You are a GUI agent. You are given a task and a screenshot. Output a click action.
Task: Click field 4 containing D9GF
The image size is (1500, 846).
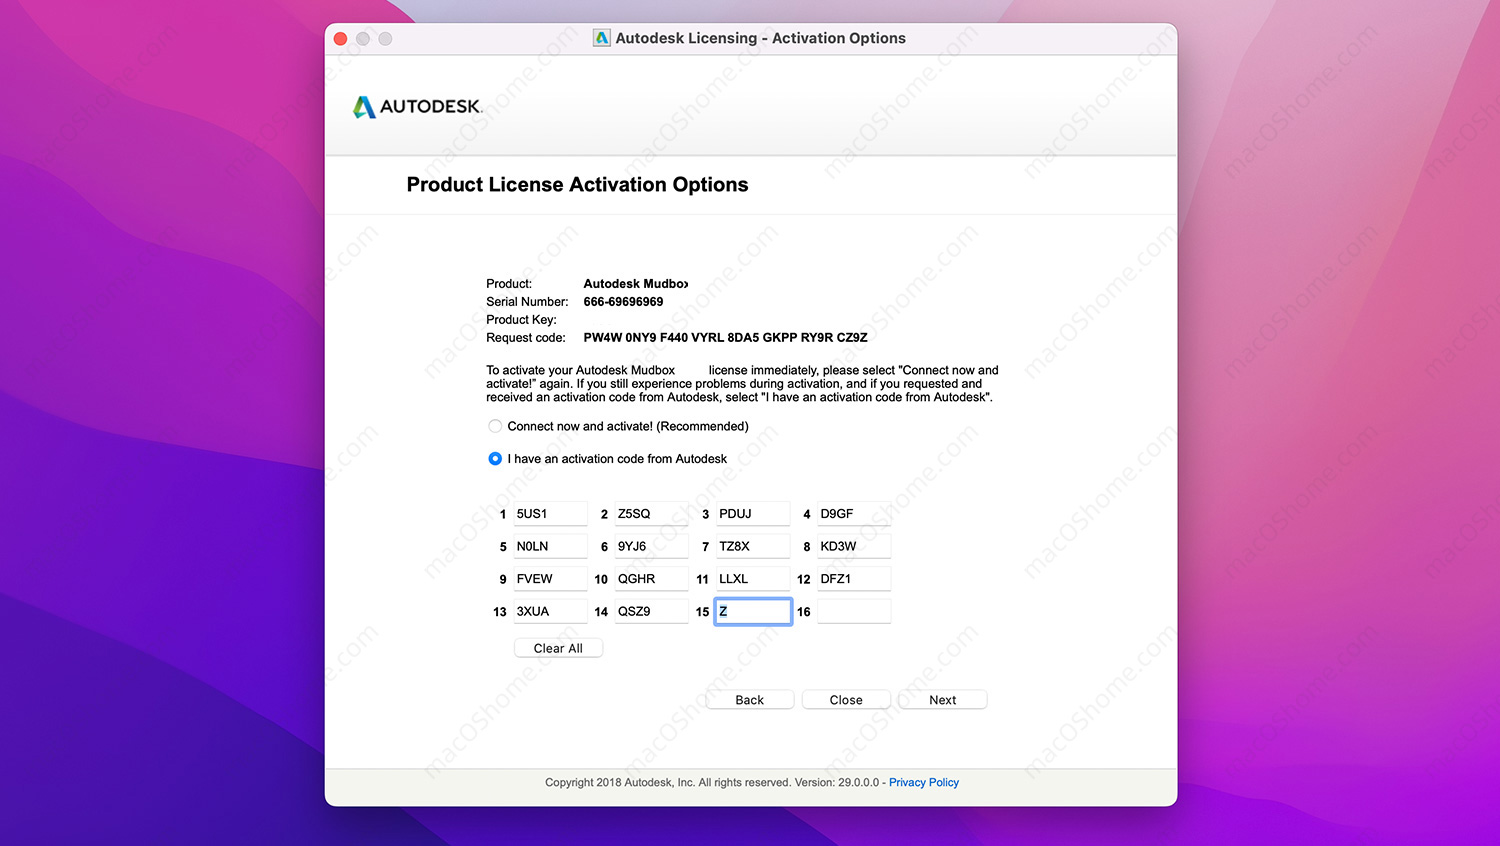point(853,513)
